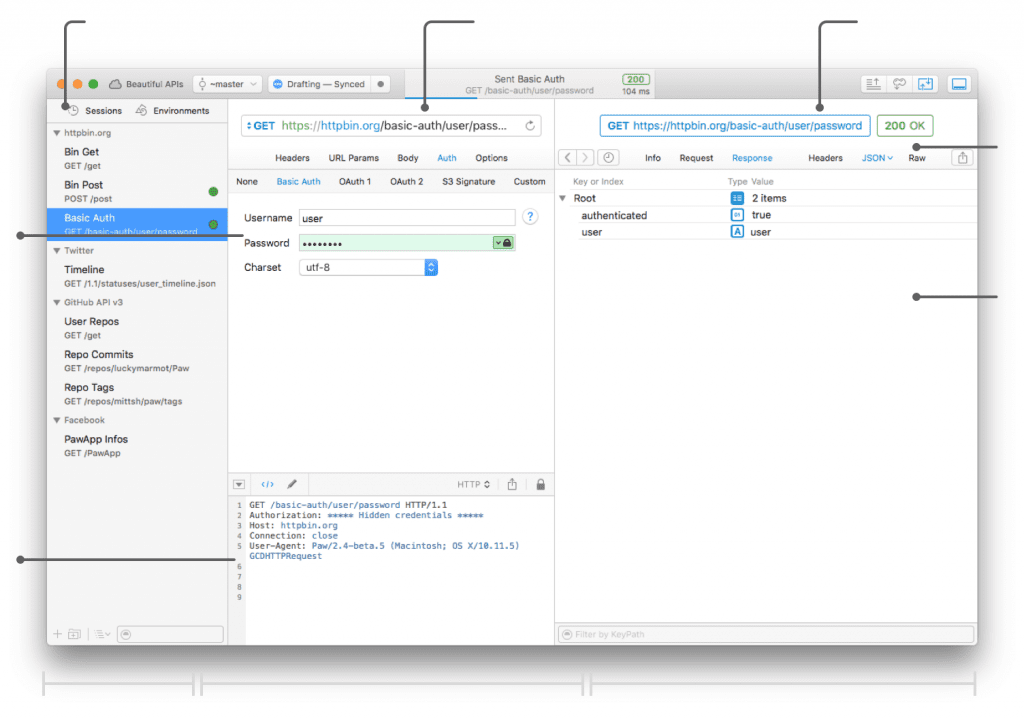Click the help question mark beside Username
Viewport: 1024px width, 719px height.
pyautogui.click(x=529, y=217)
